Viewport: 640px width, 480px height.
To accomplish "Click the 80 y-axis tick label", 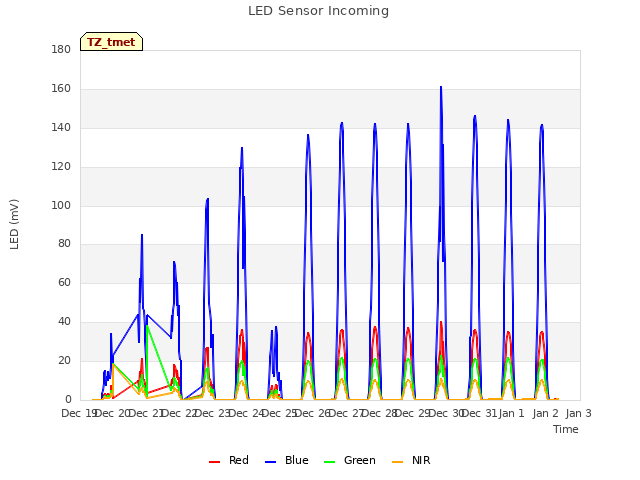I will pyautogui.click(x=64, y=244).
